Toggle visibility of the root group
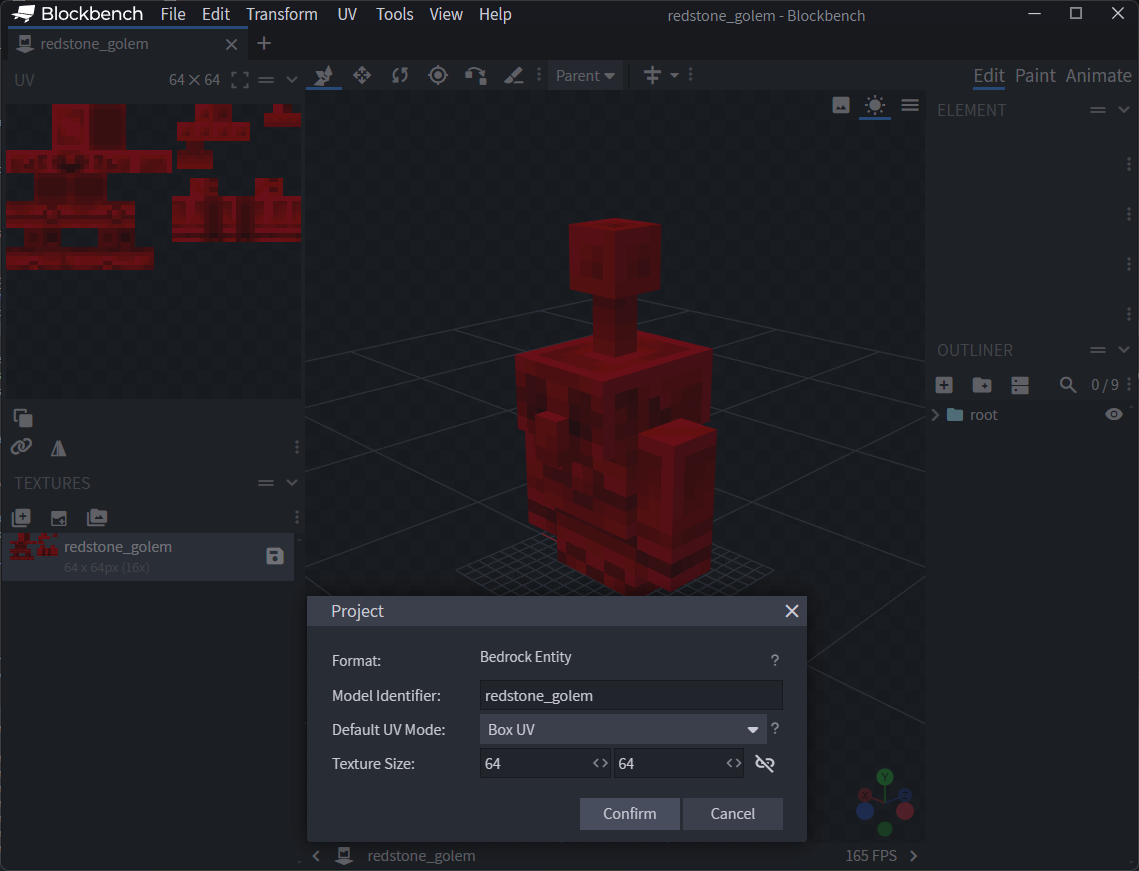1139x871 pixels. [x=1114, y=415]
